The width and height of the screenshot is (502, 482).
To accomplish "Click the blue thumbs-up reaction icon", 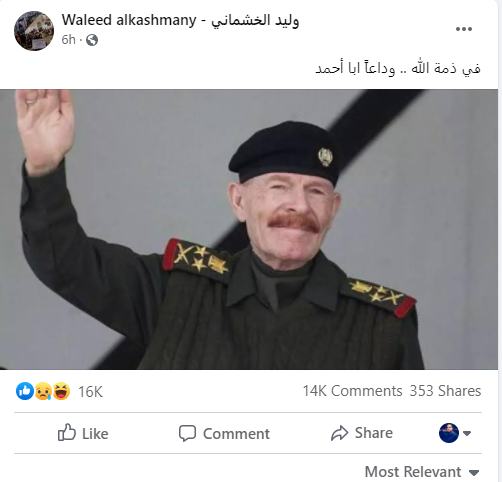I will 25,391.
